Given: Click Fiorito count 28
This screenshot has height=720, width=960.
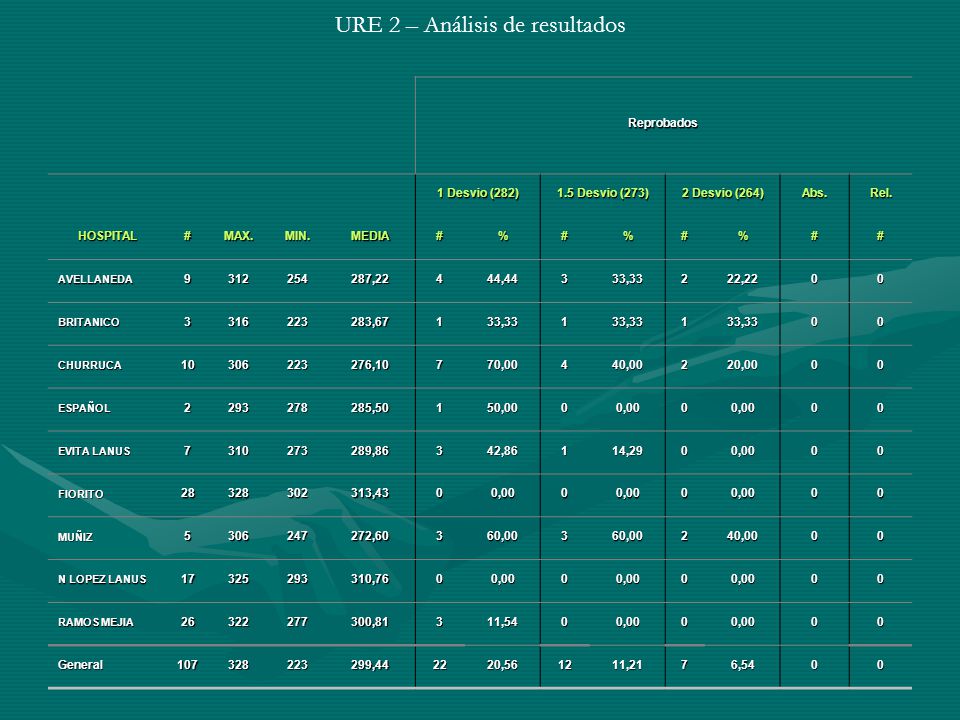Looking at the screenshot, I should [x=187, y=493].
